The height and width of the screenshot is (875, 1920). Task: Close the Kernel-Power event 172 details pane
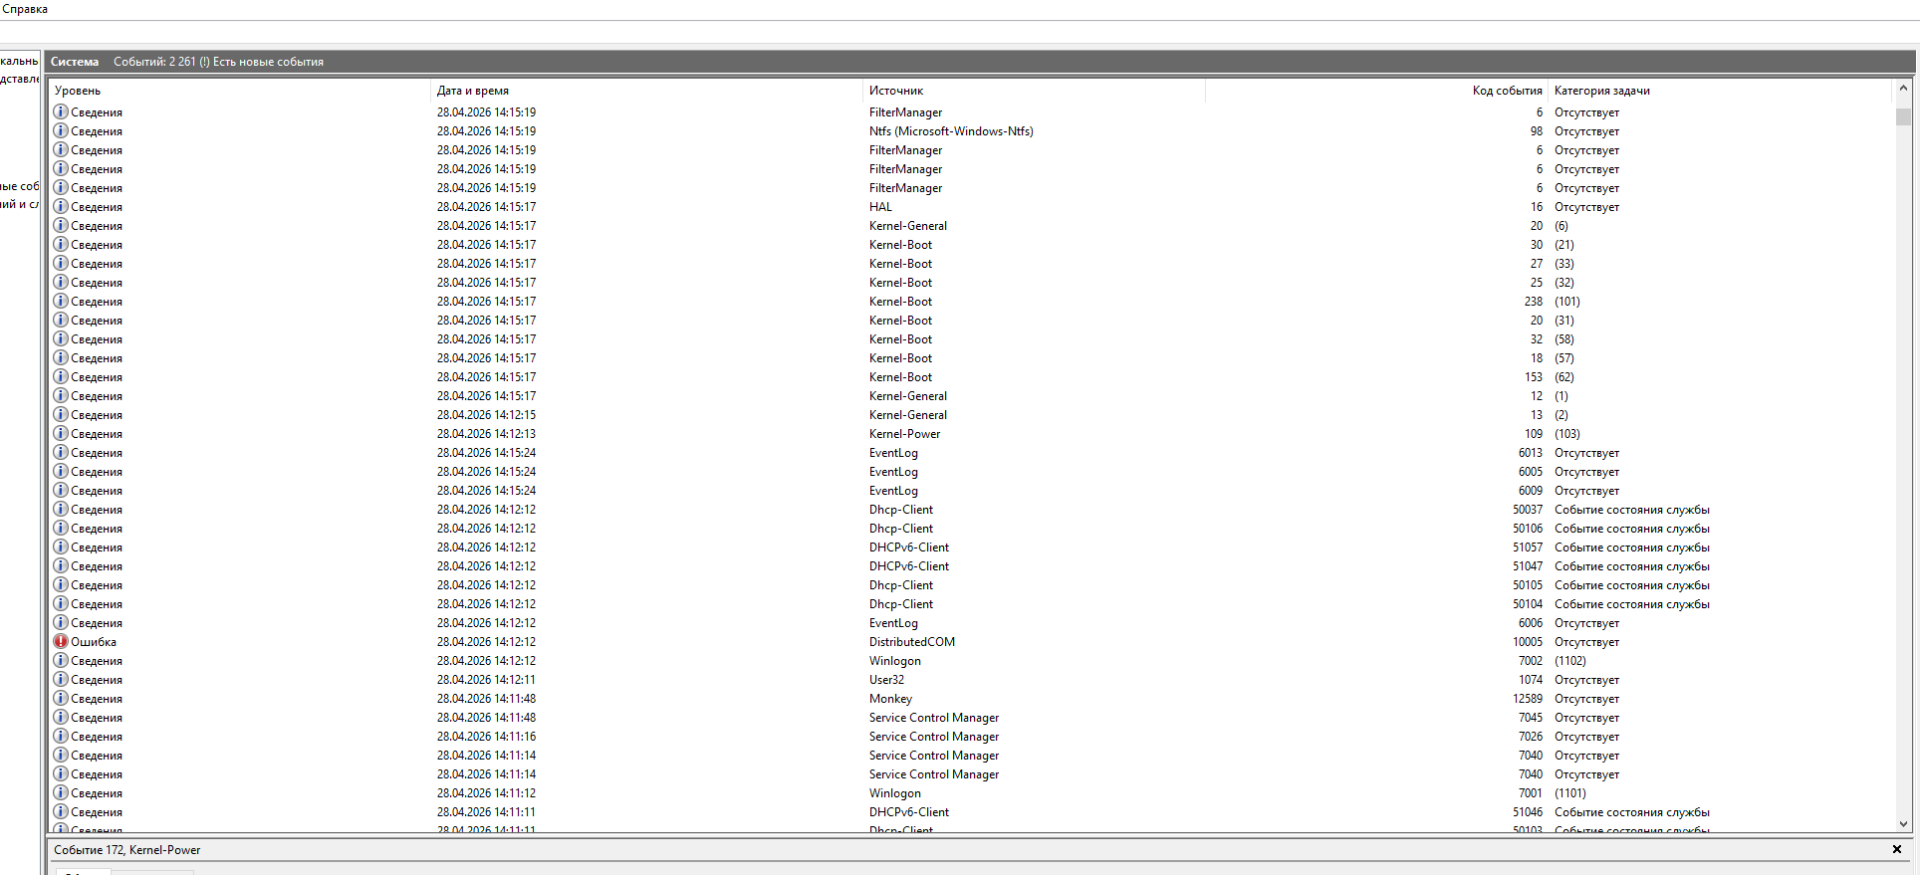coord(1896,850)
